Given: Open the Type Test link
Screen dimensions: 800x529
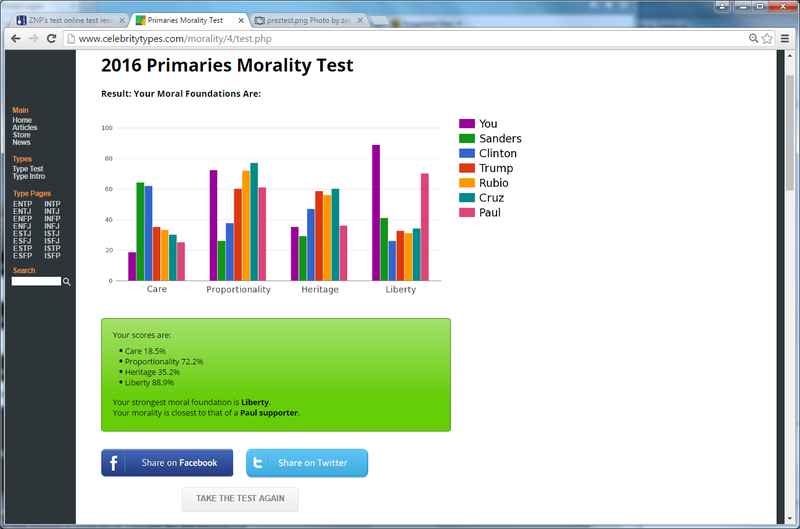Looking at the screenshot, I should coord(28,169).
